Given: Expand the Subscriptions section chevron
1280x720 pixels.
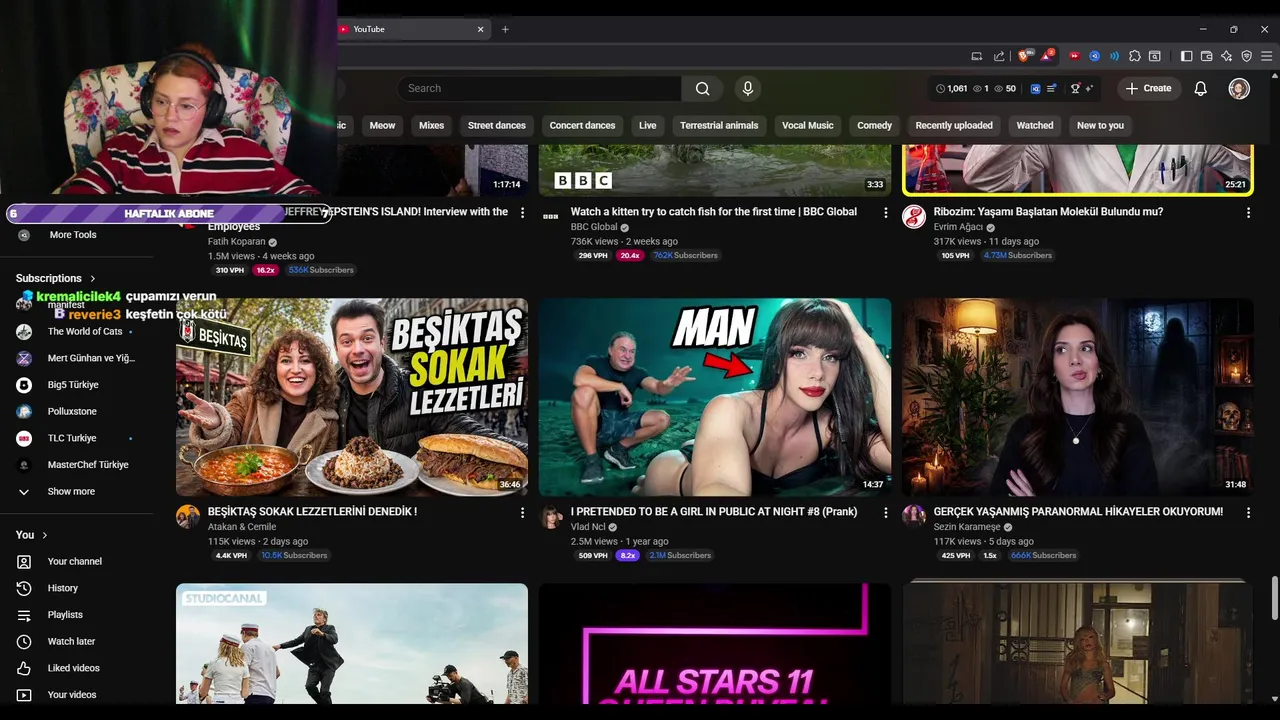Looking at the screenshot, I should (93, 278).
